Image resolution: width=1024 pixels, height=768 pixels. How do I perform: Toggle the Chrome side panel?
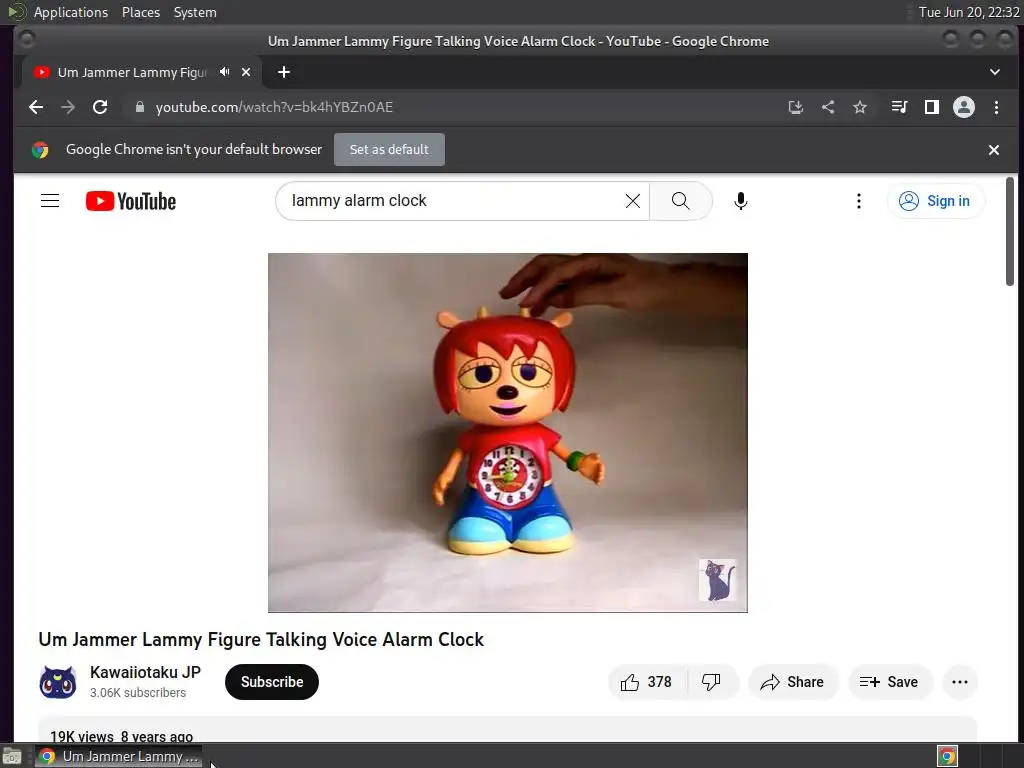(932, 107)
